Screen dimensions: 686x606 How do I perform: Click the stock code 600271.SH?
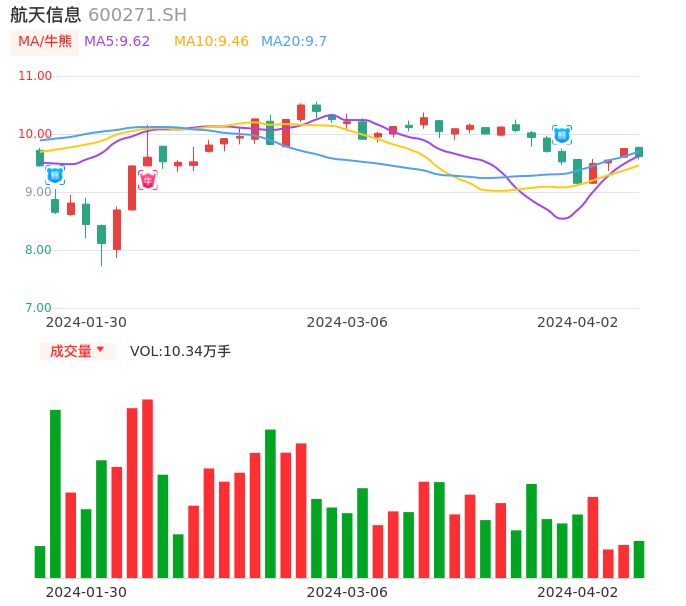click(x=137, y=15)
